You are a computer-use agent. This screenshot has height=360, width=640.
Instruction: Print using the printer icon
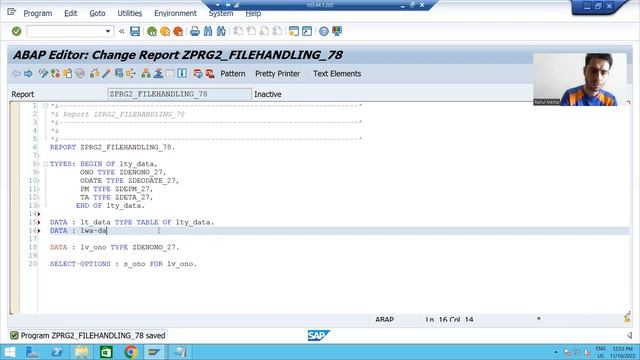(x=195, y=31)
